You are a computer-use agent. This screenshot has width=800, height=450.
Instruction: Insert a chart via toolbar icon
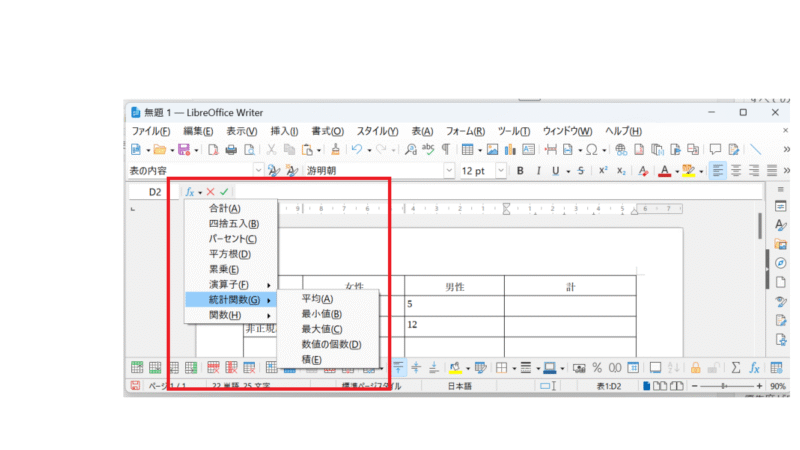(510, 149)
